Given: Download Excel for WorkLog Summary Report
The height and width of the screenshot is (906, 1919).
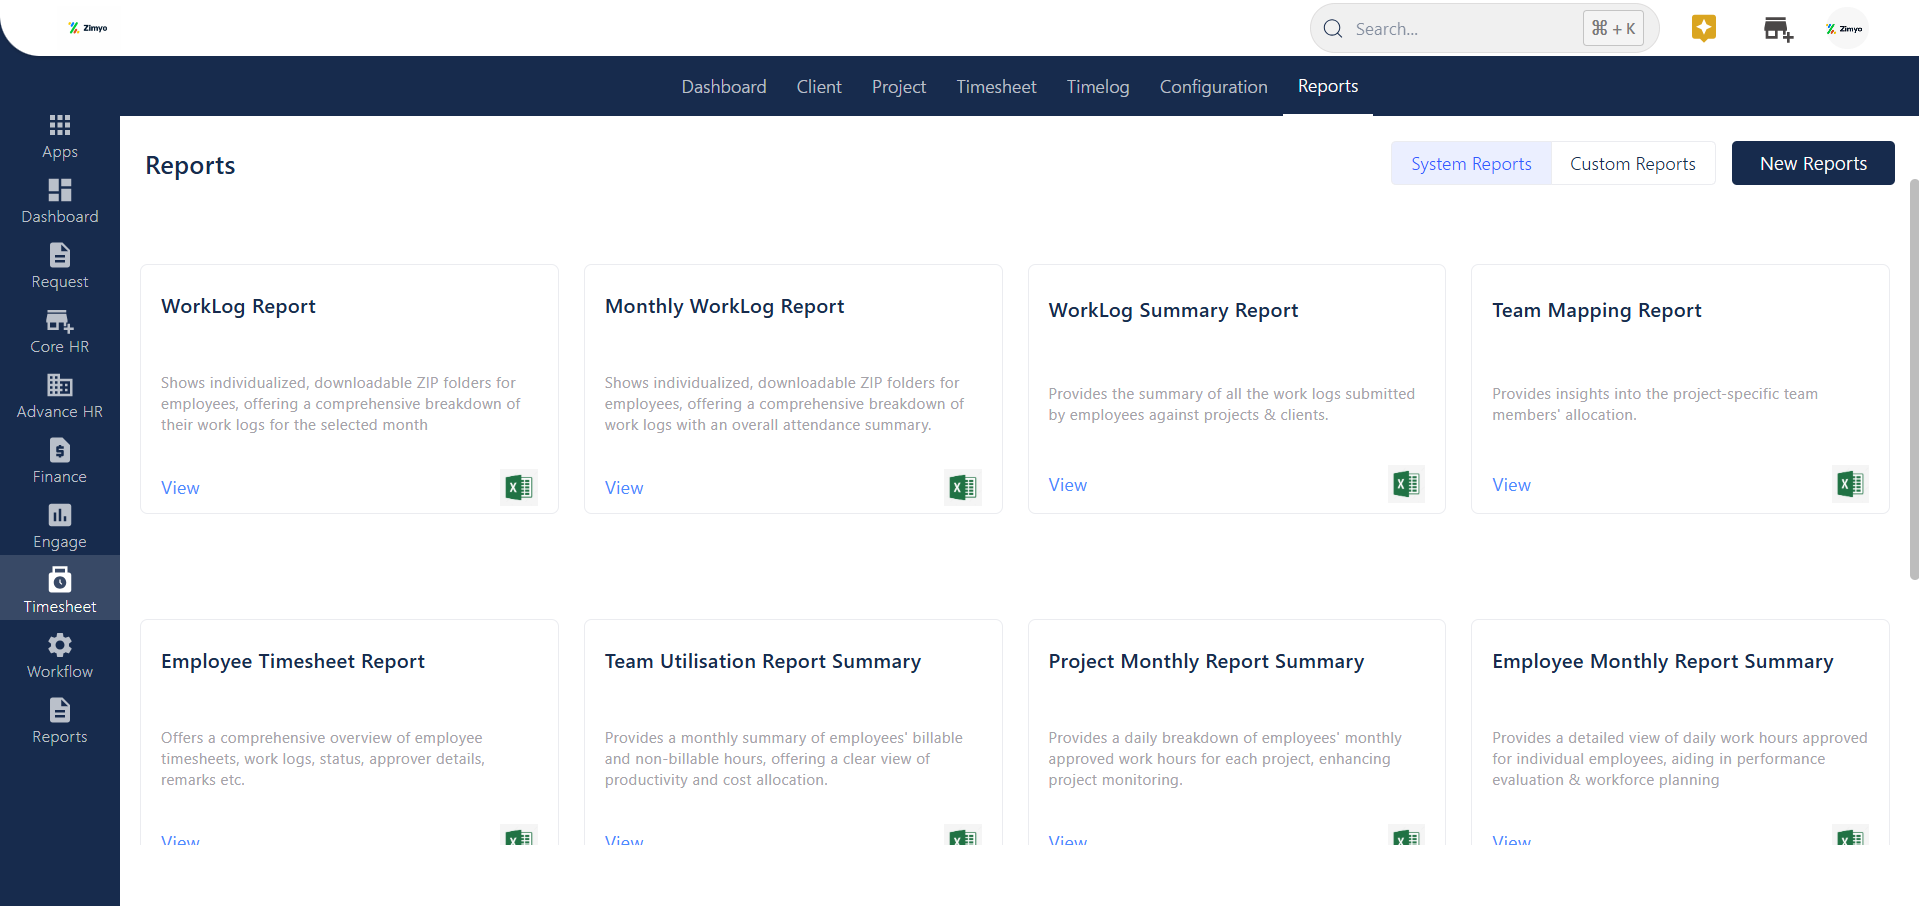Looking at the screenshot, I should [x=1407, y=484].
